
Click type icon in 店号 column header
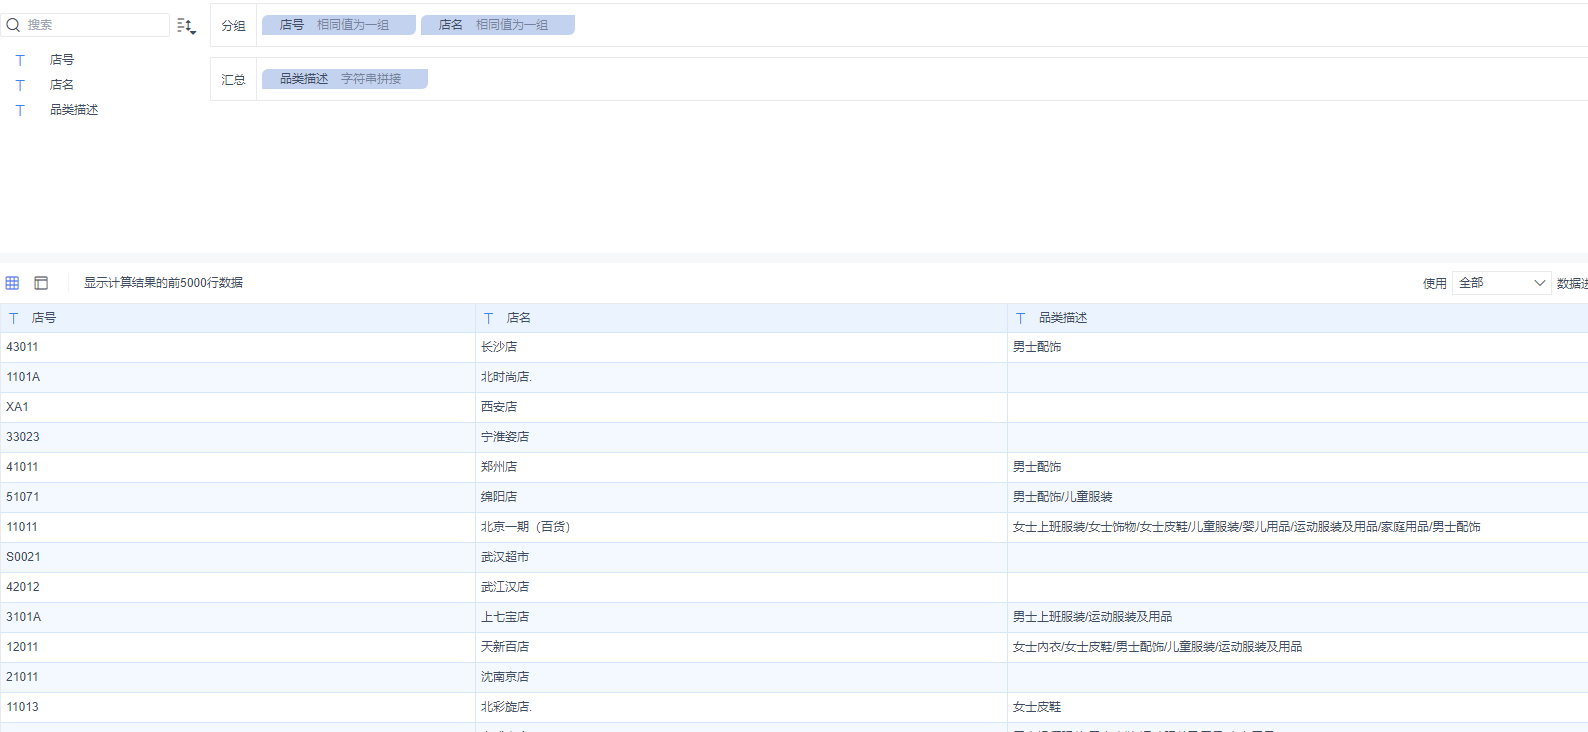(x=14, y=318)
